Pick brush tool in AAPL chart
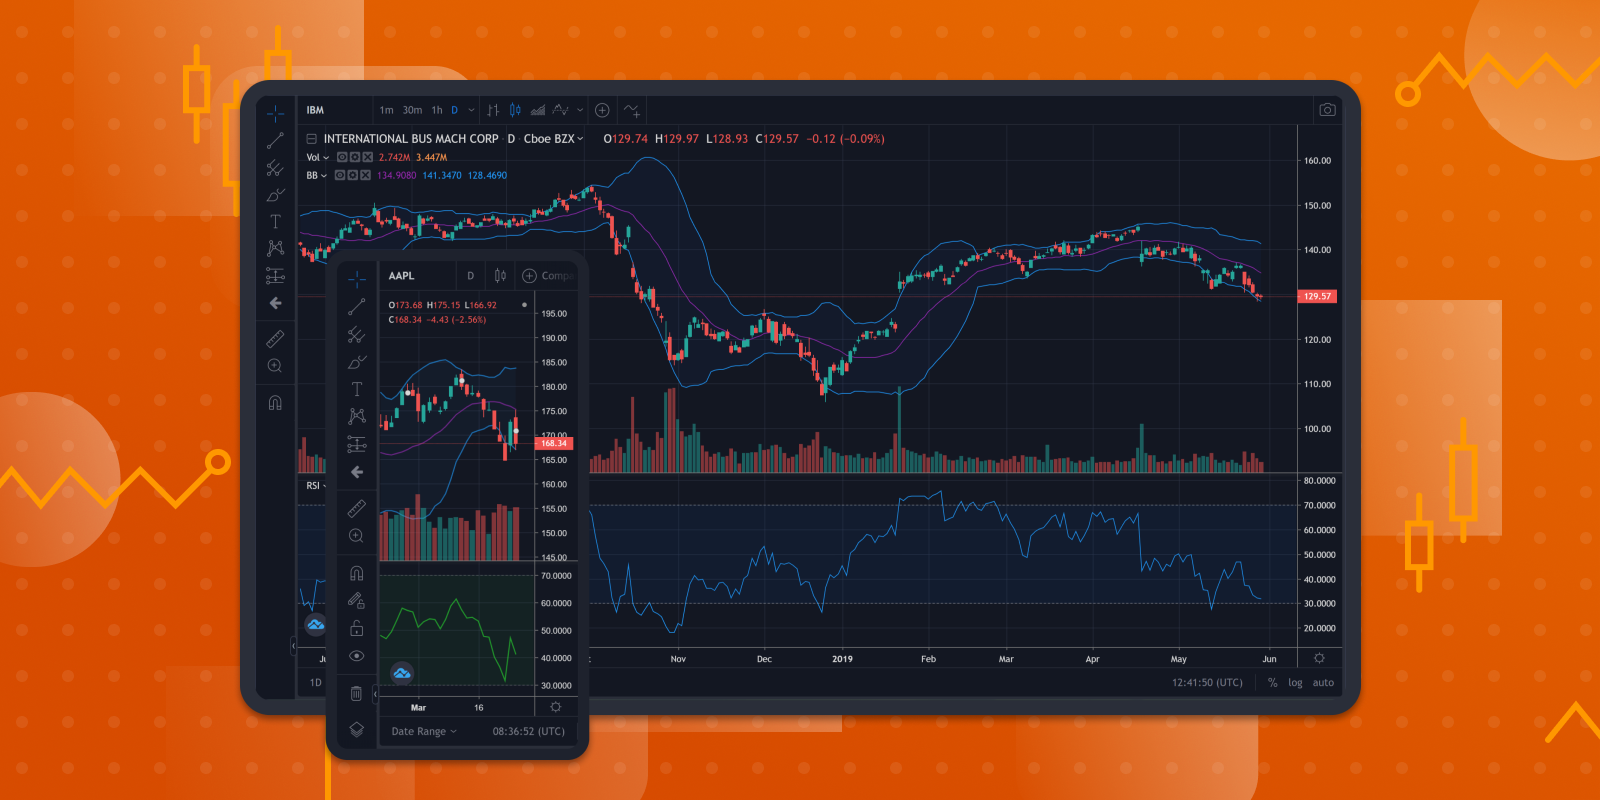This screenshot has width=1600, height=800. click(x=357, y=362)
